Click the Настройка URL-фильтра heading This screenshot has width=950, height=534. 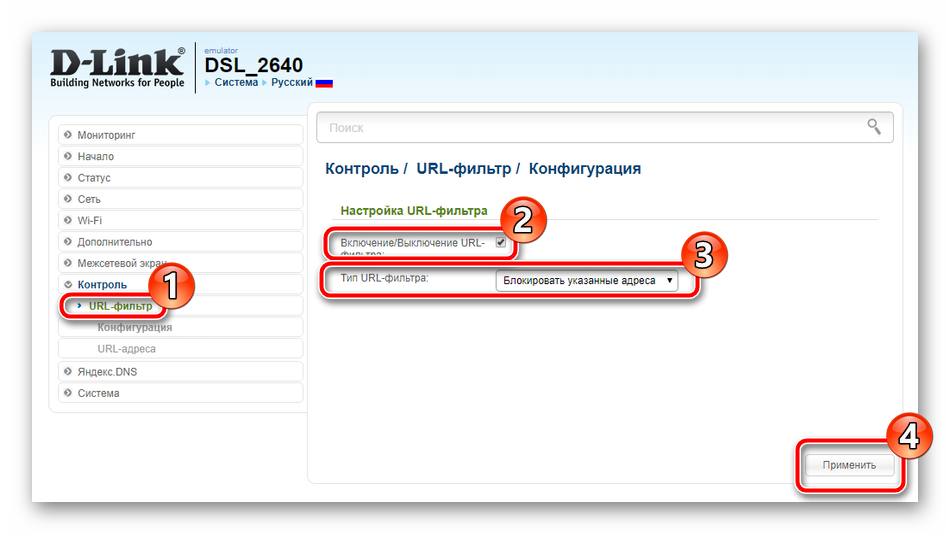414,210
